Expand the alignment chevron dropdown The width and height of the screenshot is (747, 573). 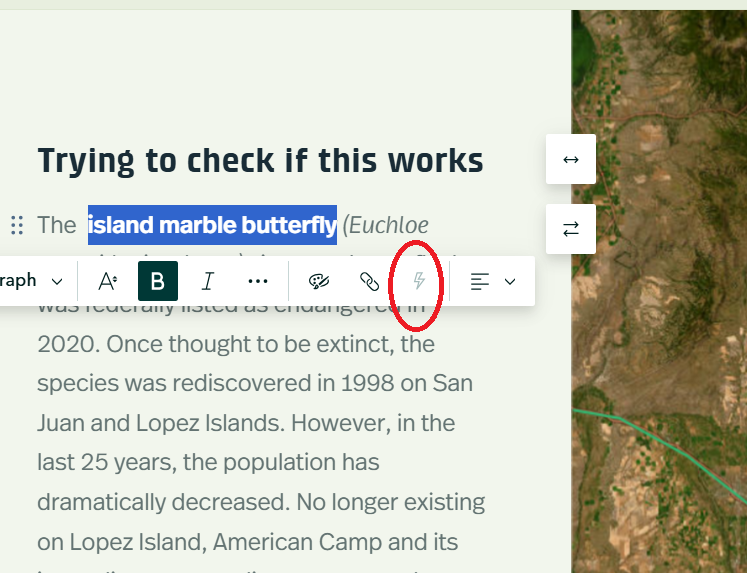[510, 281]
